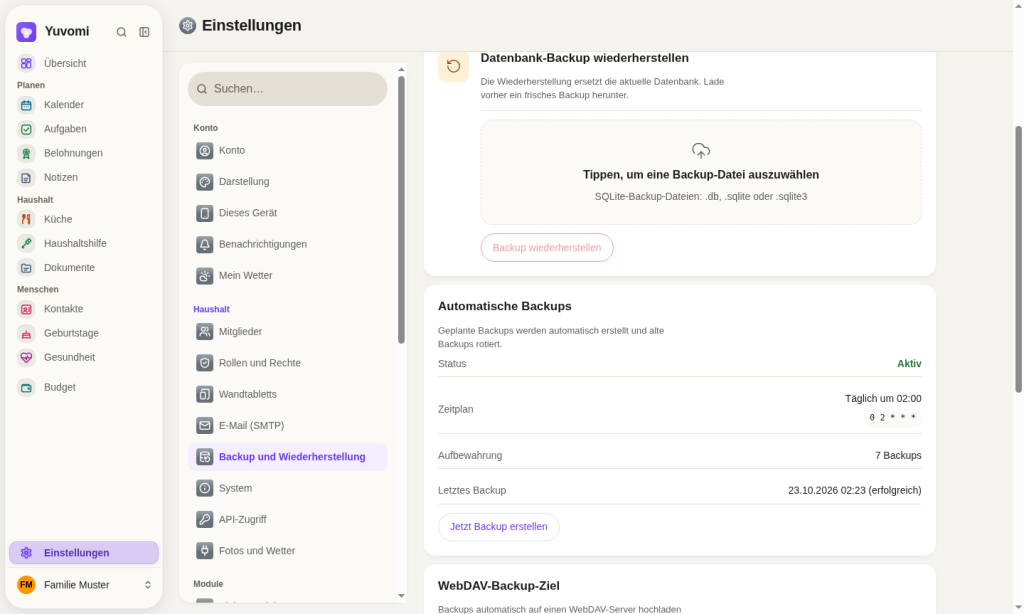Click the 7 Backups retention value

[898, 455]
